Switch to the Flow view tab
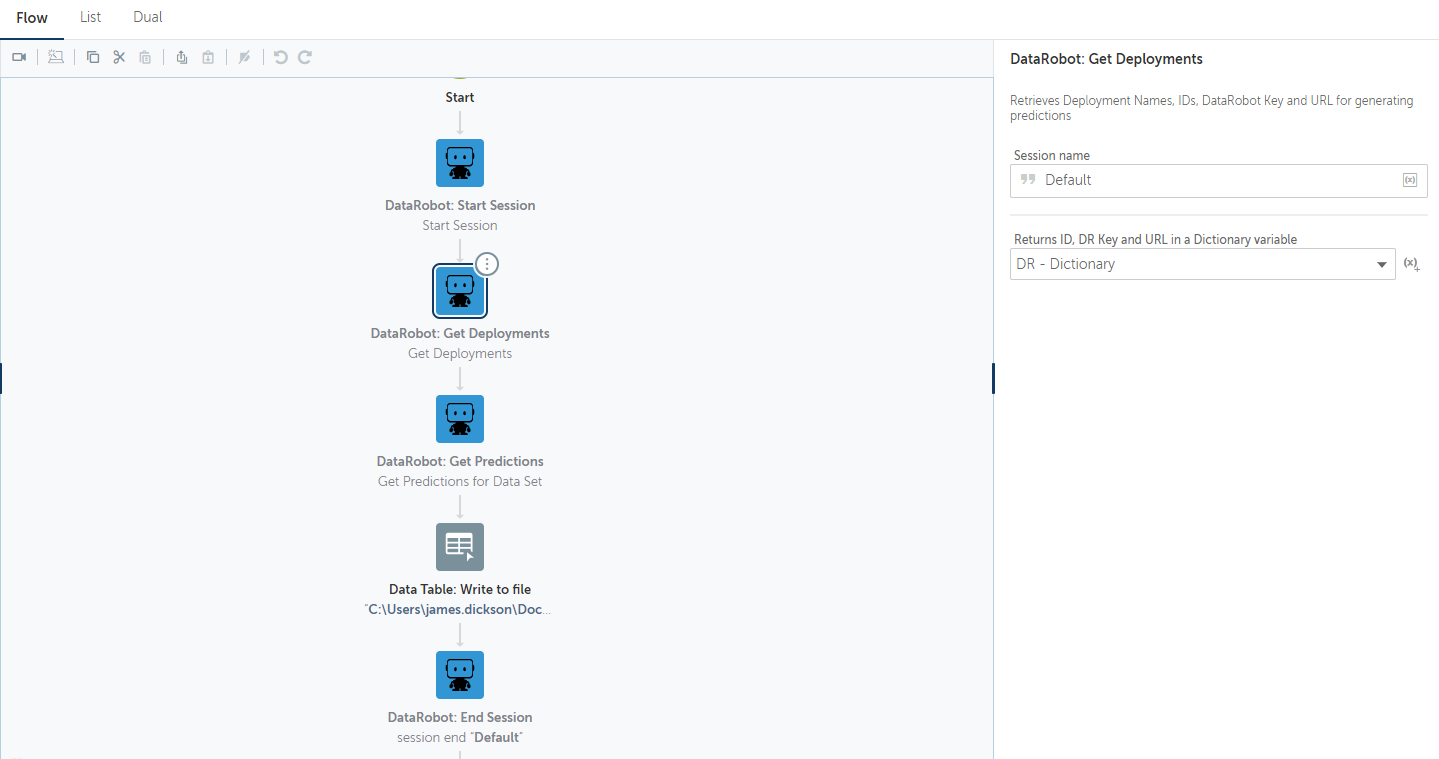Viewport: 1439px width, 759px height. coord(32,18)
